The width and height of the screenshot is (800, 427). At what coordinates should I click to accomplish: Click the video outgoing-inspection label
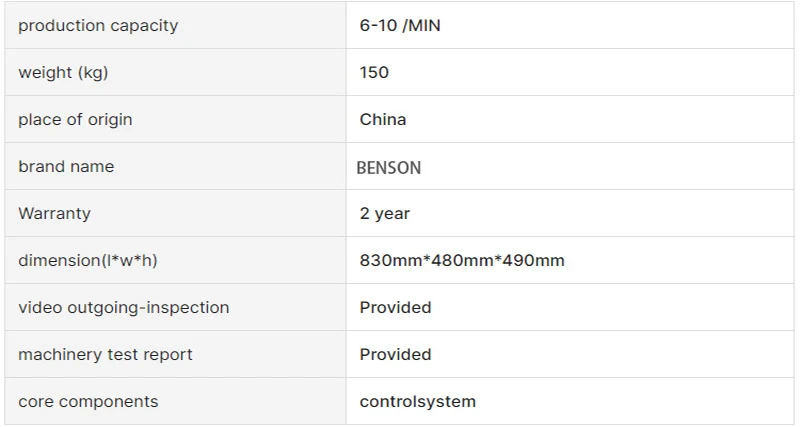pos(124,308)
